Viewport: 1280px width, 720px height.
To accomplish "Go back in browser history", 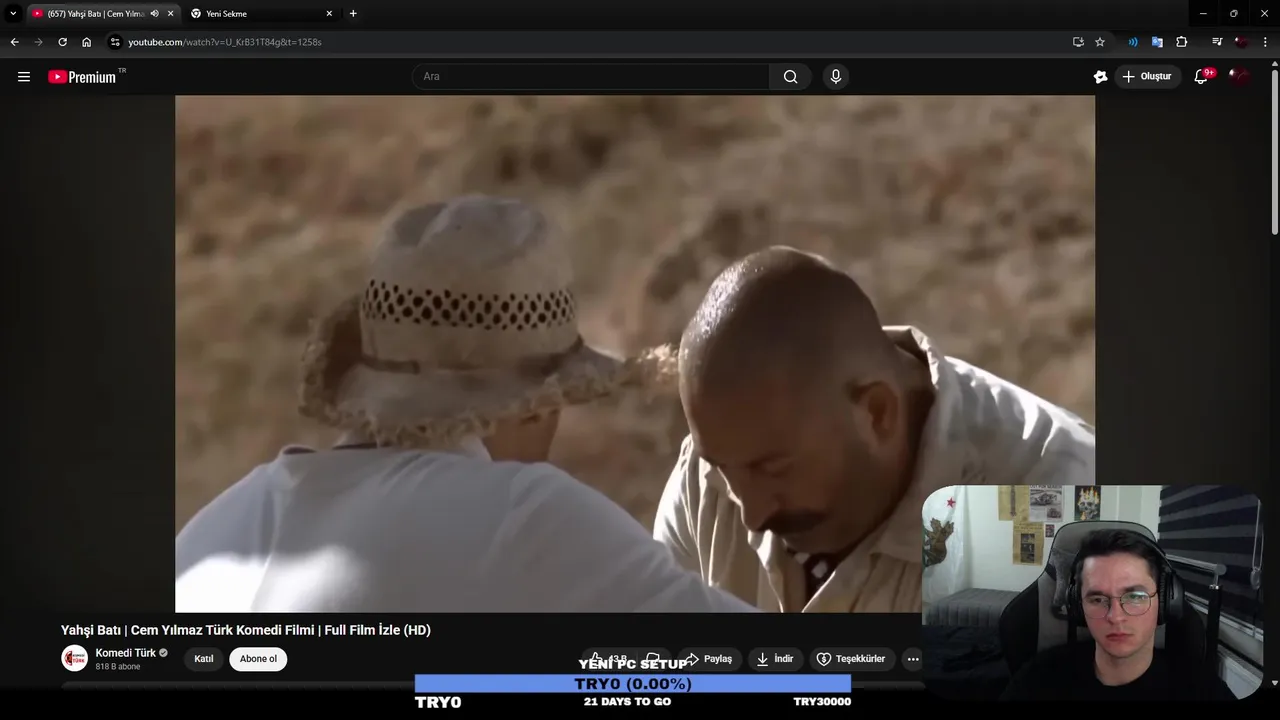I will pos(14,42).
